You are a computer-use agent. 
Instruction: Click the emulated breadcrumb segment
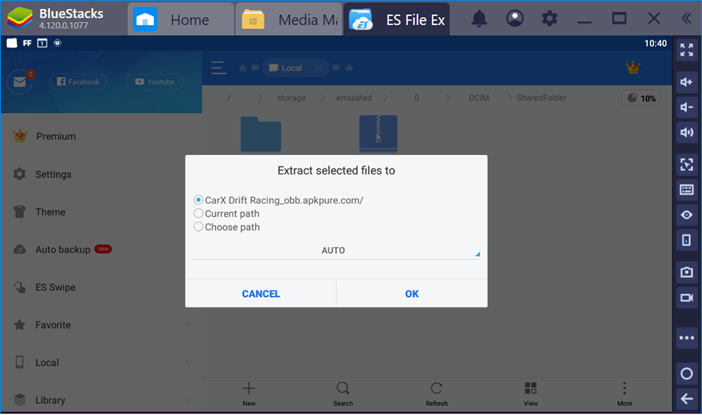tap(354, 98)
